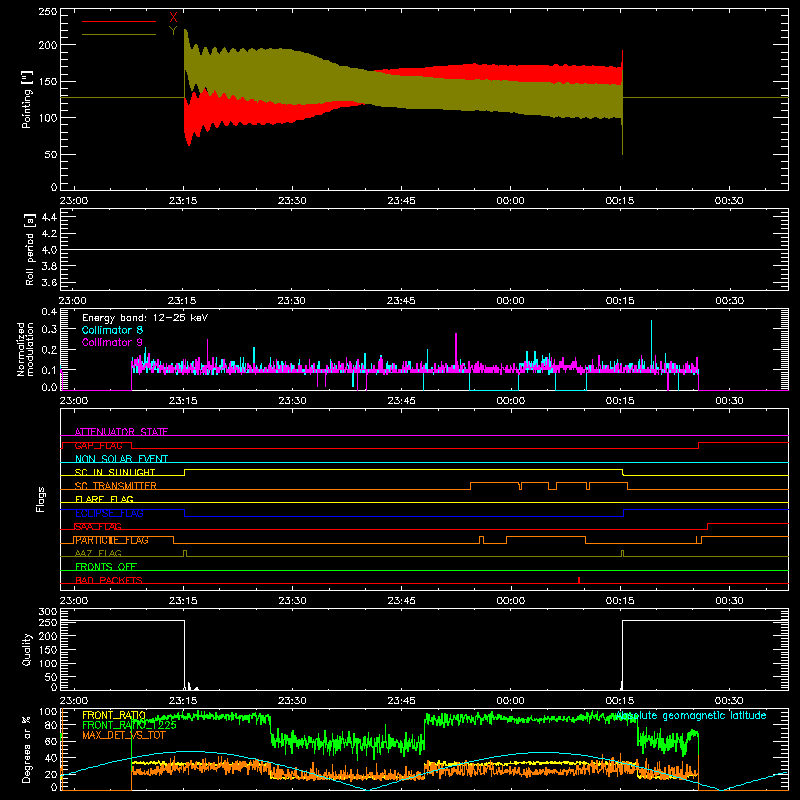Click 00:00 tick on modulation plot
Image resolution: width=800 pixels, height=800 pixels.
coord(511,401)
